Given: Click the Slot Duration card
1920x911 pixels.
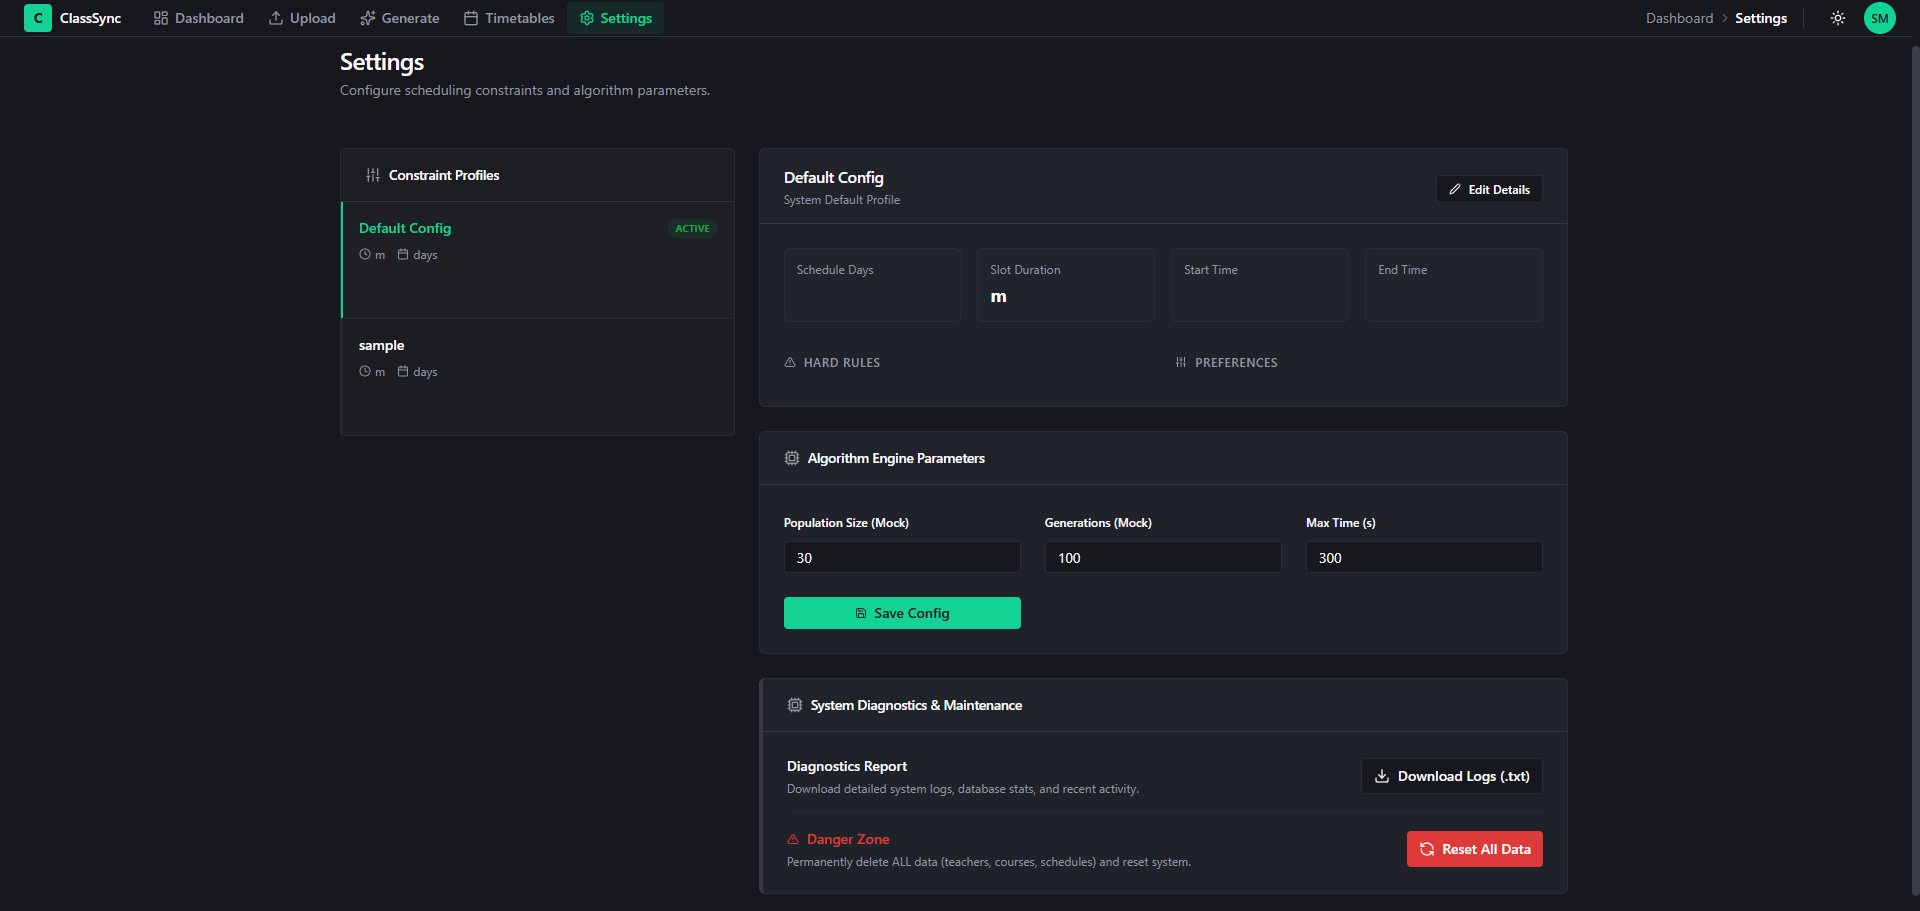Looking at the screenshot, I should 1066,285.
